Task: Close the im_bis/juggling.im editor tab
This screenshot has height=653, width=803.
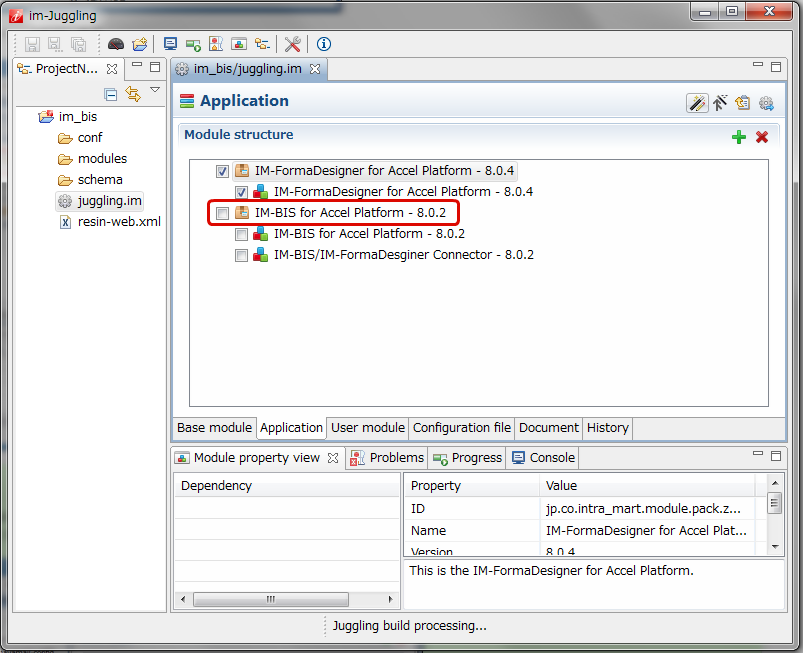Action: [x=315, y=69]
